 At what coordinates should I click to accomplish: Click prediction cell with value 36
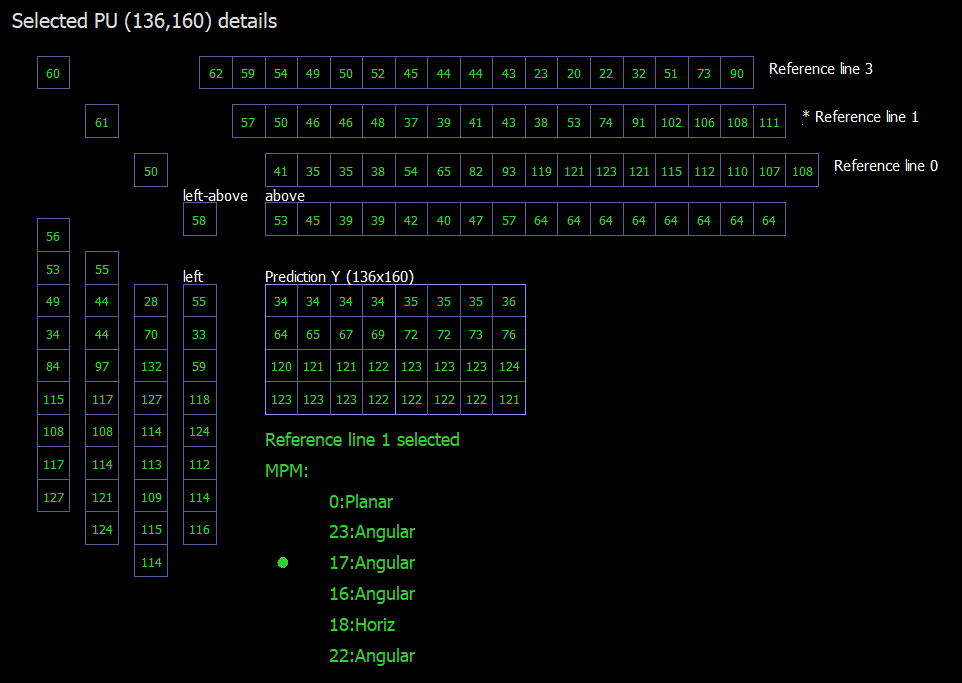[509, 301]
